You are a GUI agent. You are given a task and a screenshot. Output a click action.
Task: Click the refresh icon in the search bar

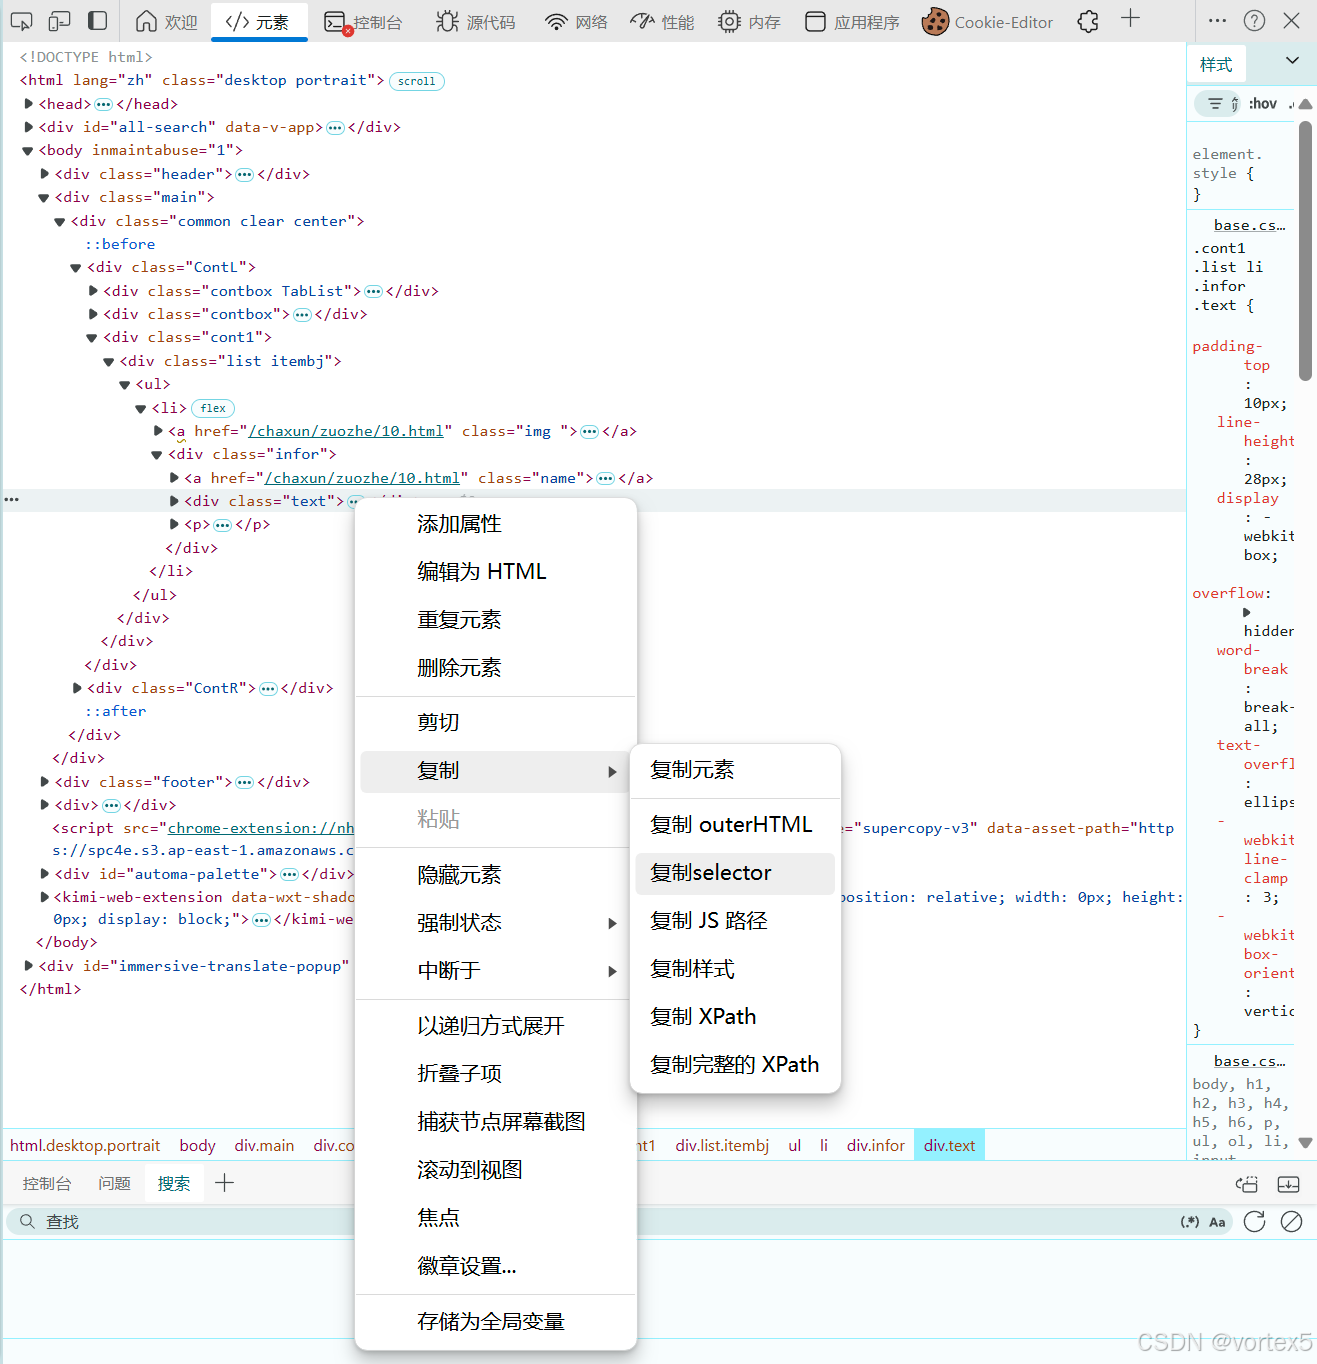[1254, 1221]
